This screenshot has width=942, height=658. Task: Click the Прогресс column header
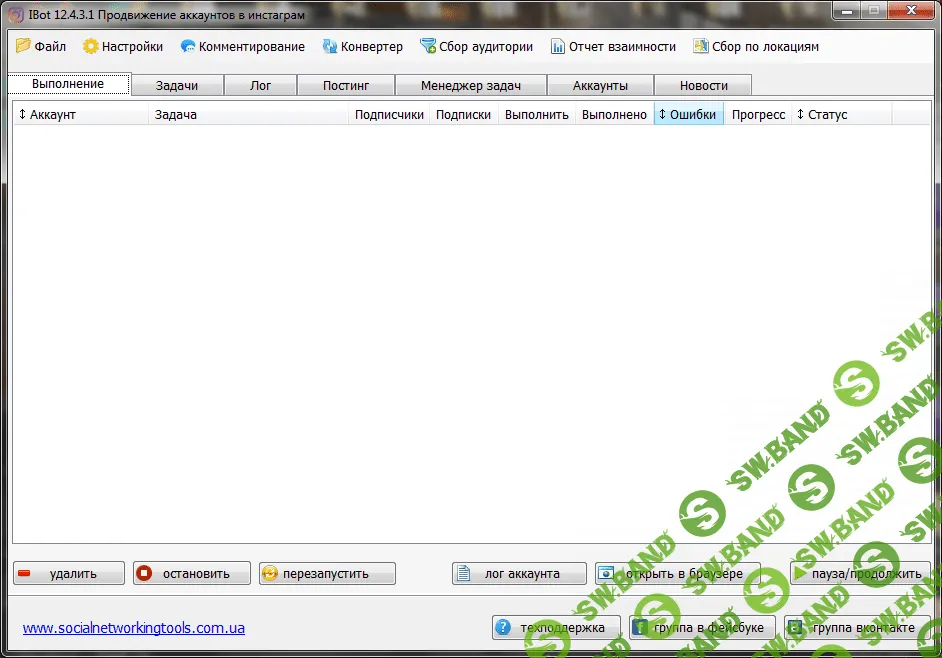(758, 114)
